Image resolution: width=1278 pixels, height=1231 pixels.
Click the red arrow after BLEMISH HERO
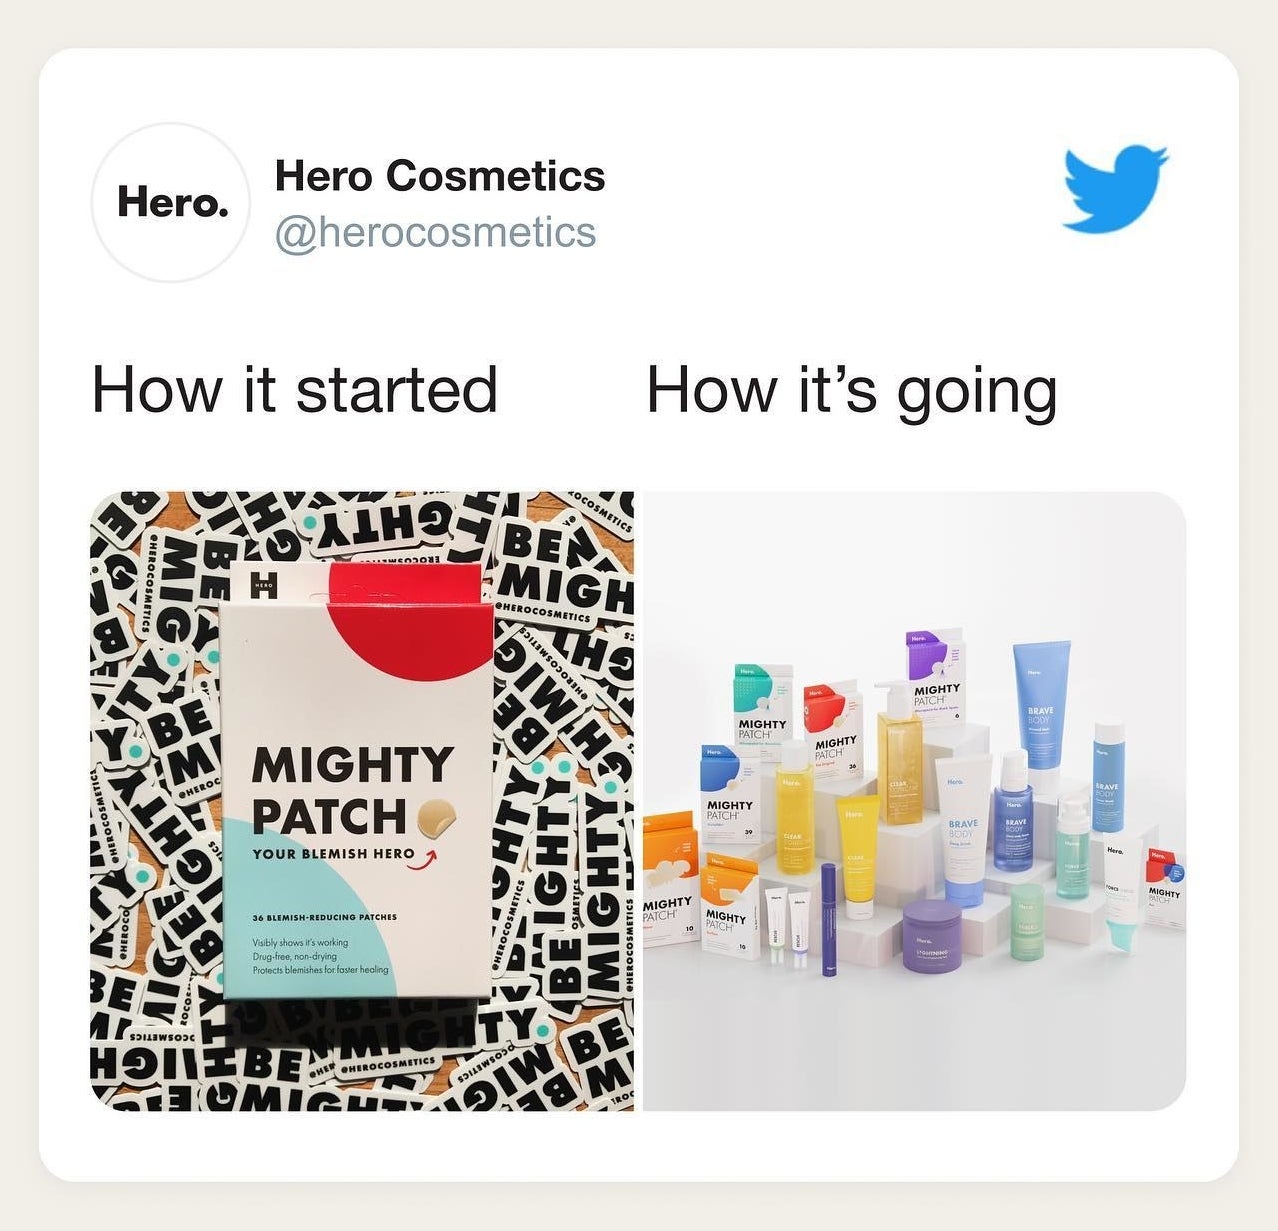429,855
